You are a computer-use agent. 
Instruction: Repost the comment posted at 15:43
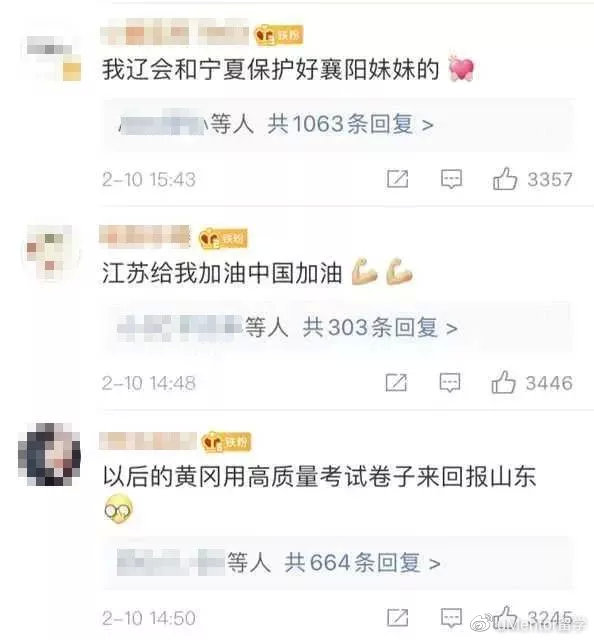click(397, 179)
